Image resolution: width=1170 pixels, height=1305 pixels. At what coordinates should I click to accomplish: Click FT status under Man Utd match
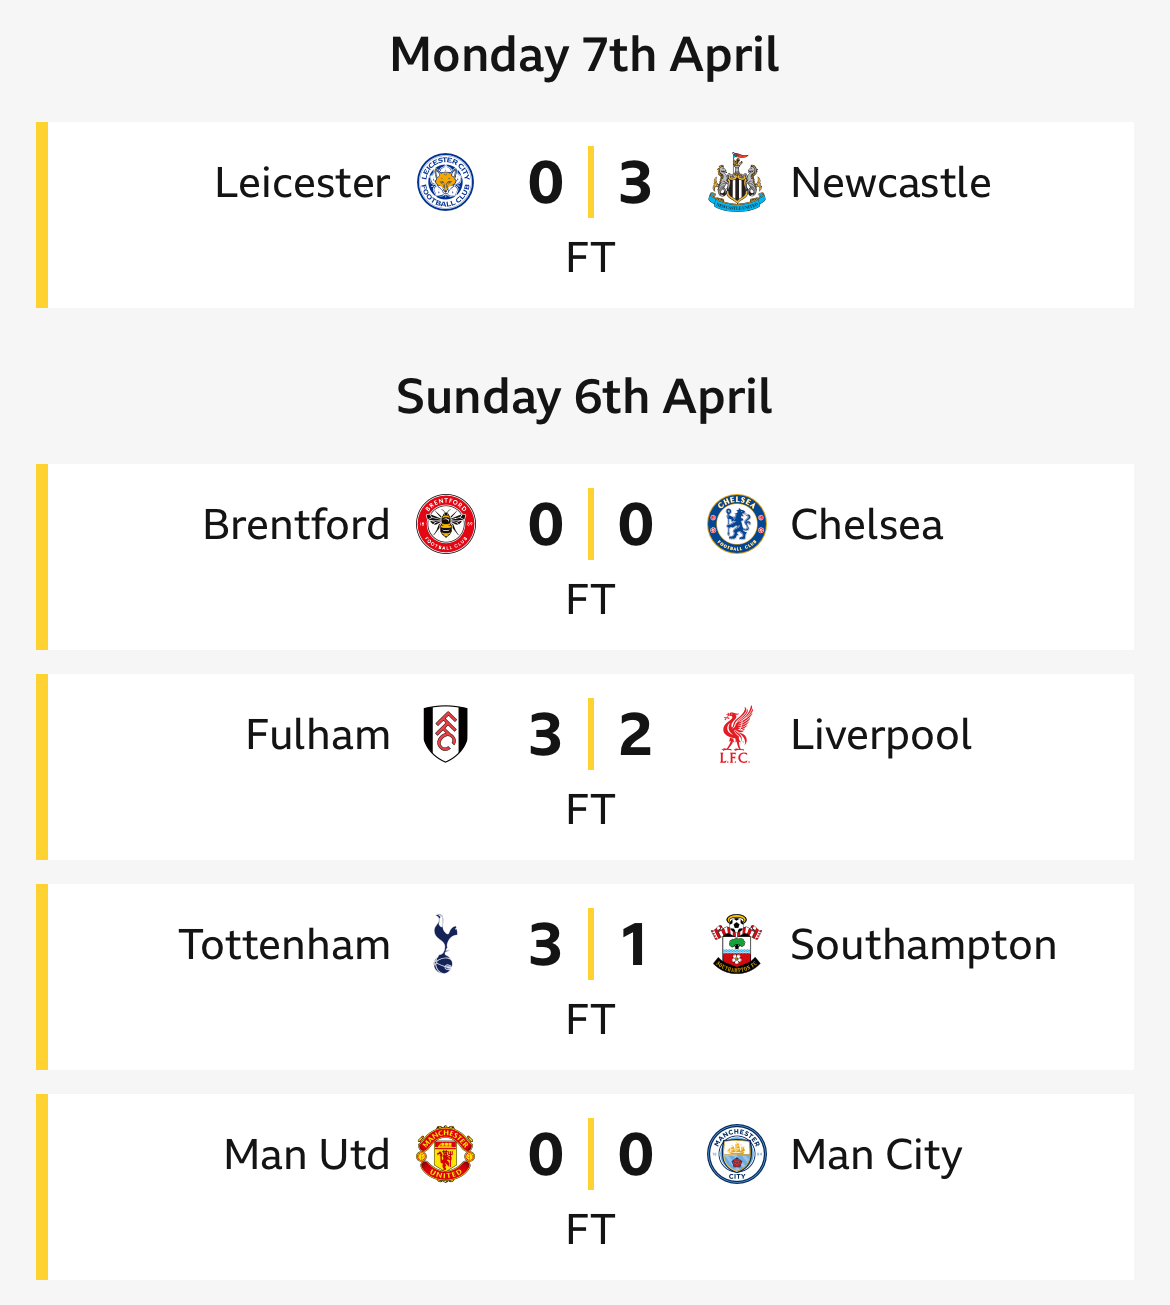[590, 1230]
